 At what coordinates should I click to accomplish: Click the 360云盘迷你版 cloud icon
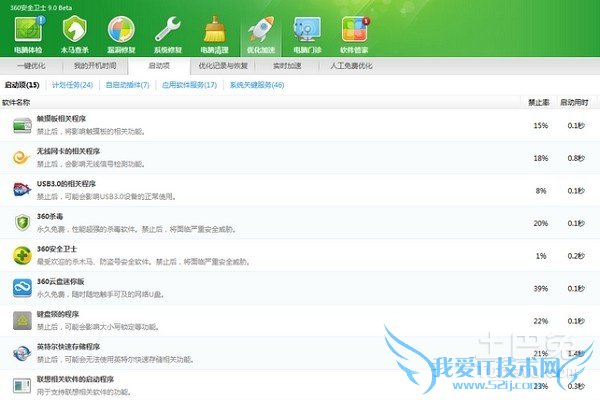[22, 288]
